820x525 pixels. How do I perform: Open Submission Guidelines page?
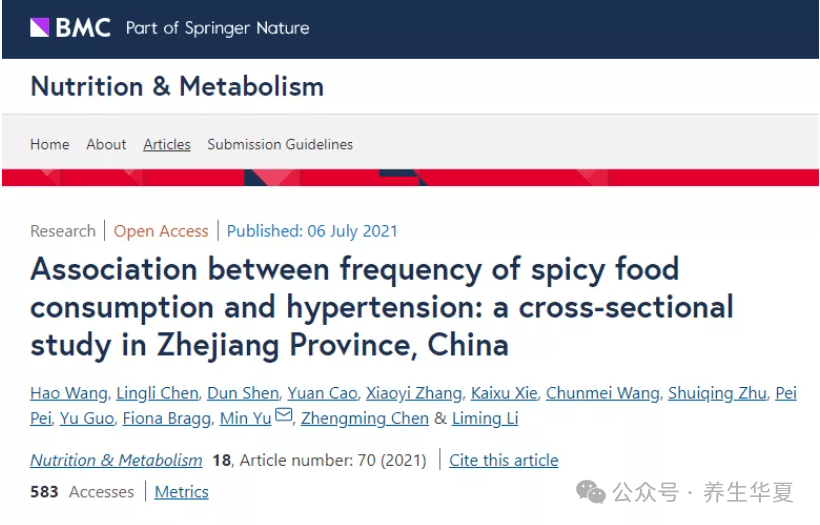280,144
